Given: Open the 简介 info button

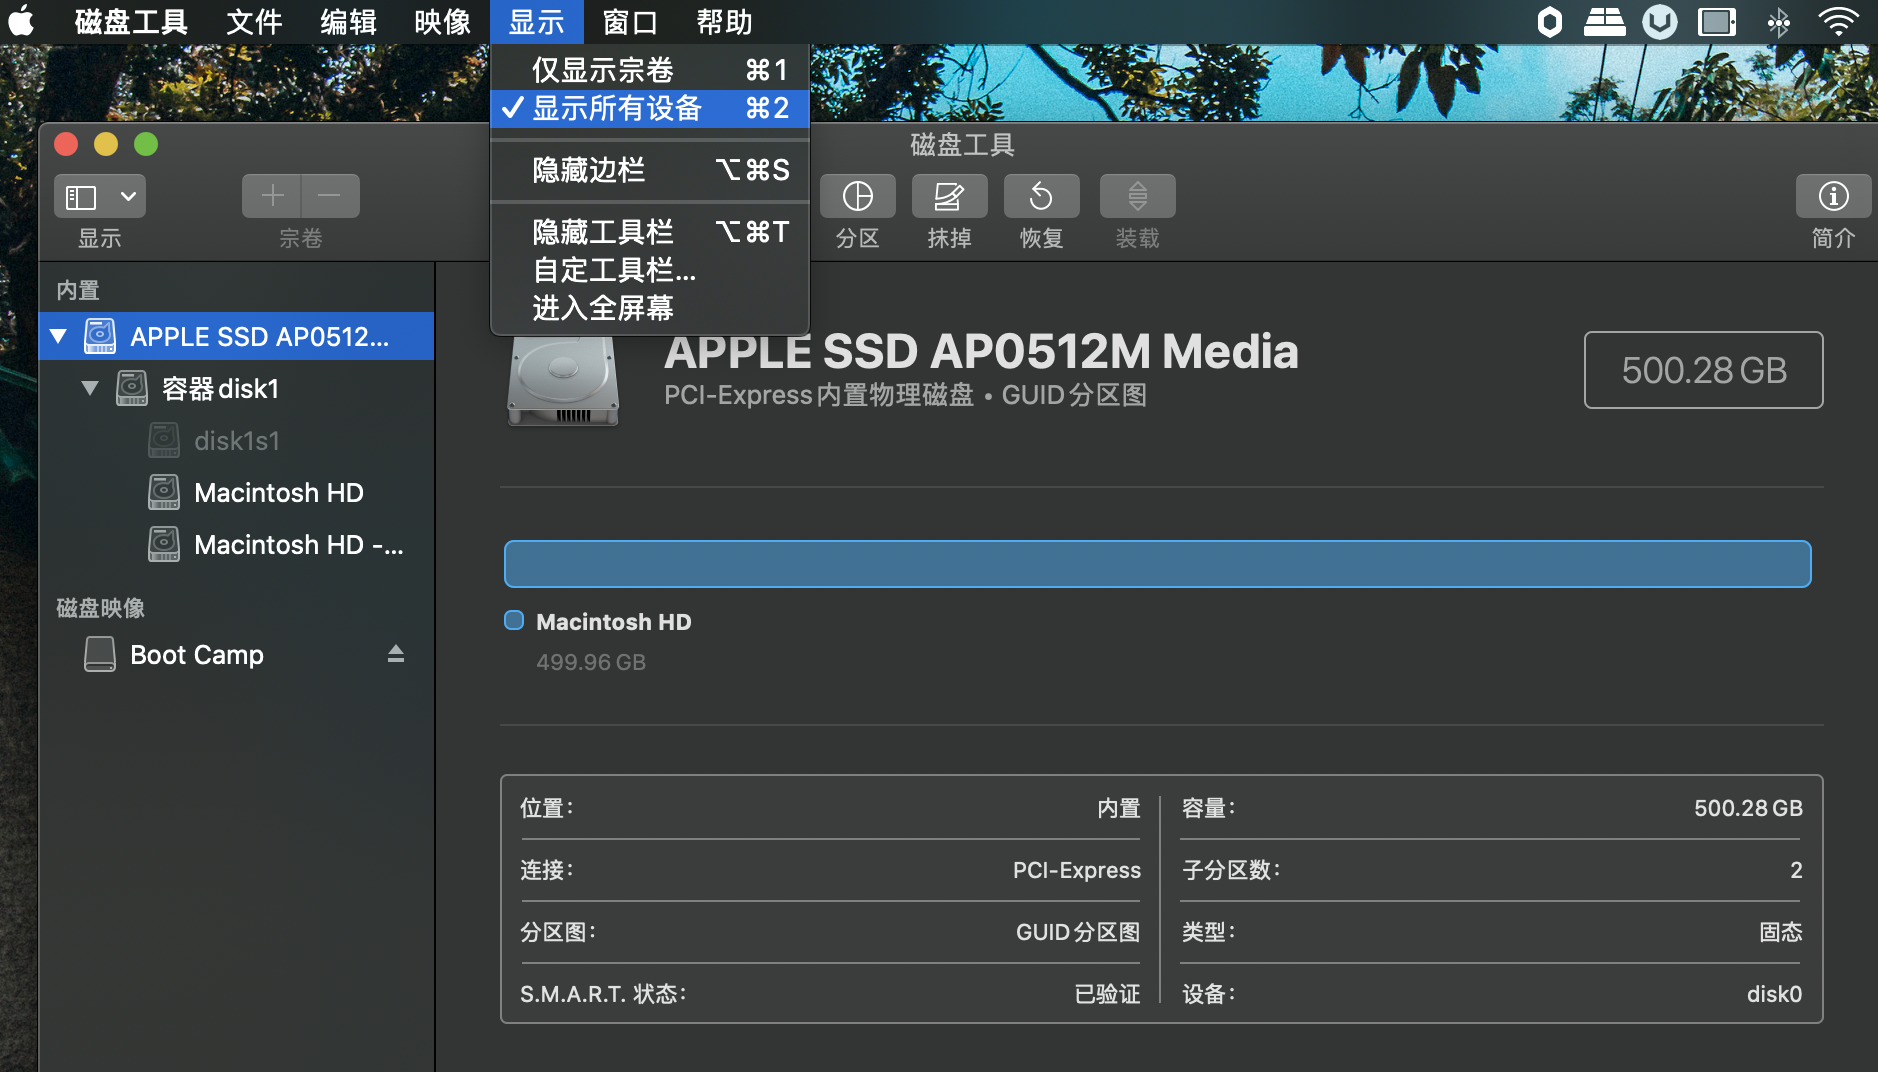Looking at the screenshot, I should [1833, 196].
